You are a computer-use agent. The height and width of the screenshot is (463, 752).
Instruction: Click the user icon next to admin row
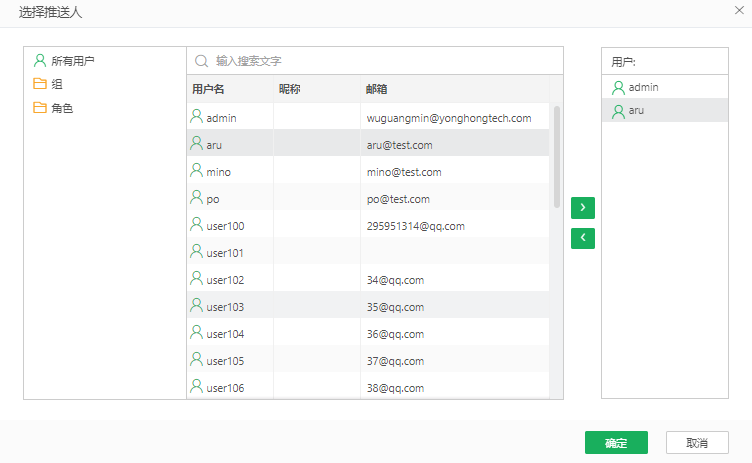tap(197, 117)
